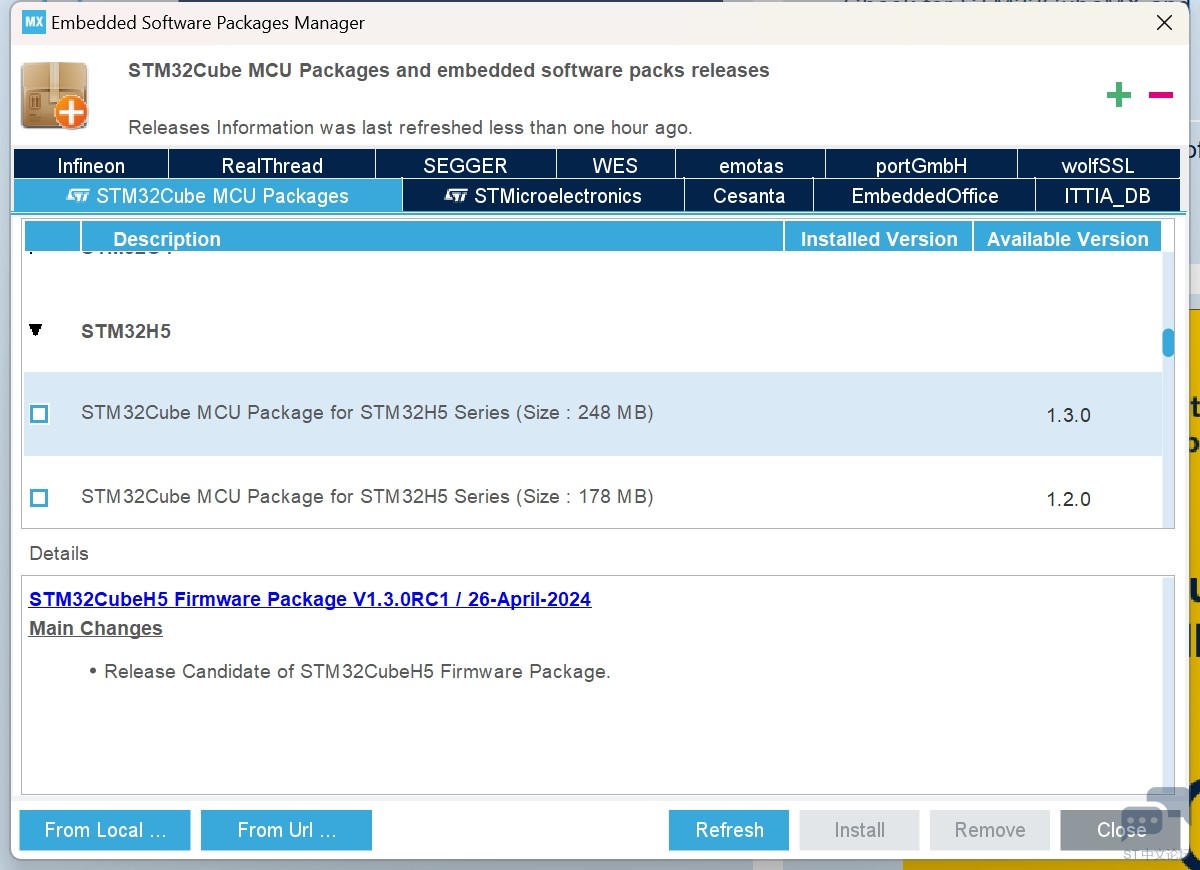The height and width of the screenshot is (870, 1200).
Task: Click the Close button at bottom right
Action: (1120, 830)
